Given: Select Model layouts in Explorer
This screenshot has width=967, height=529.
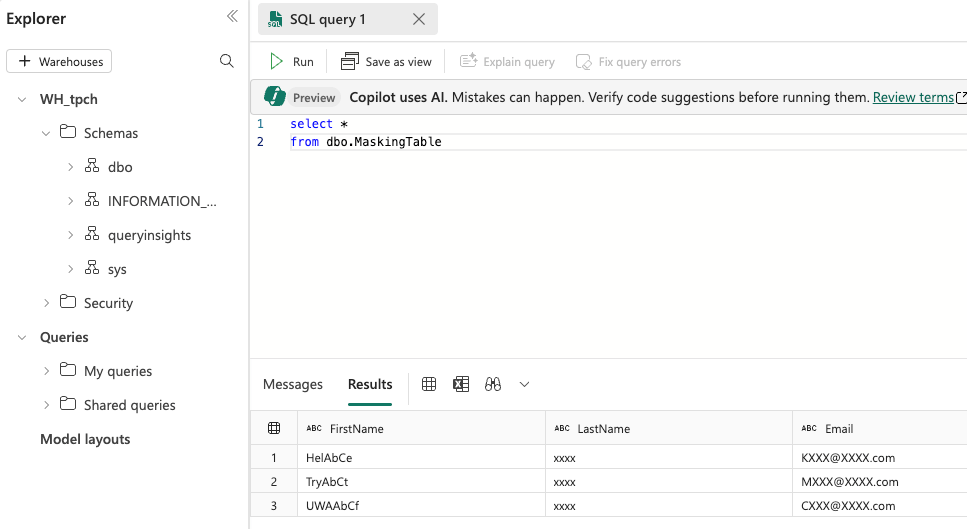Looking at the screenshot, I should tap(85, 439).
